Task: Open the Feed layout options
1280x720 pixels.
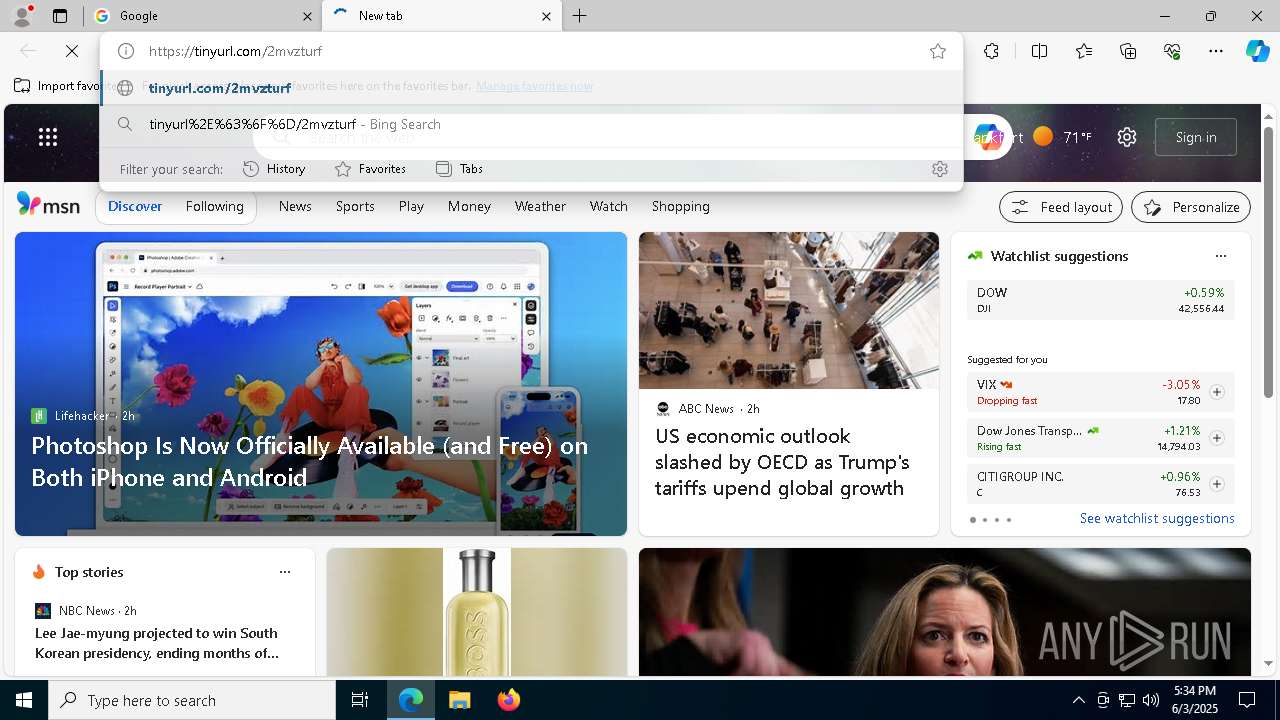Action: (x=1062, y=207)
